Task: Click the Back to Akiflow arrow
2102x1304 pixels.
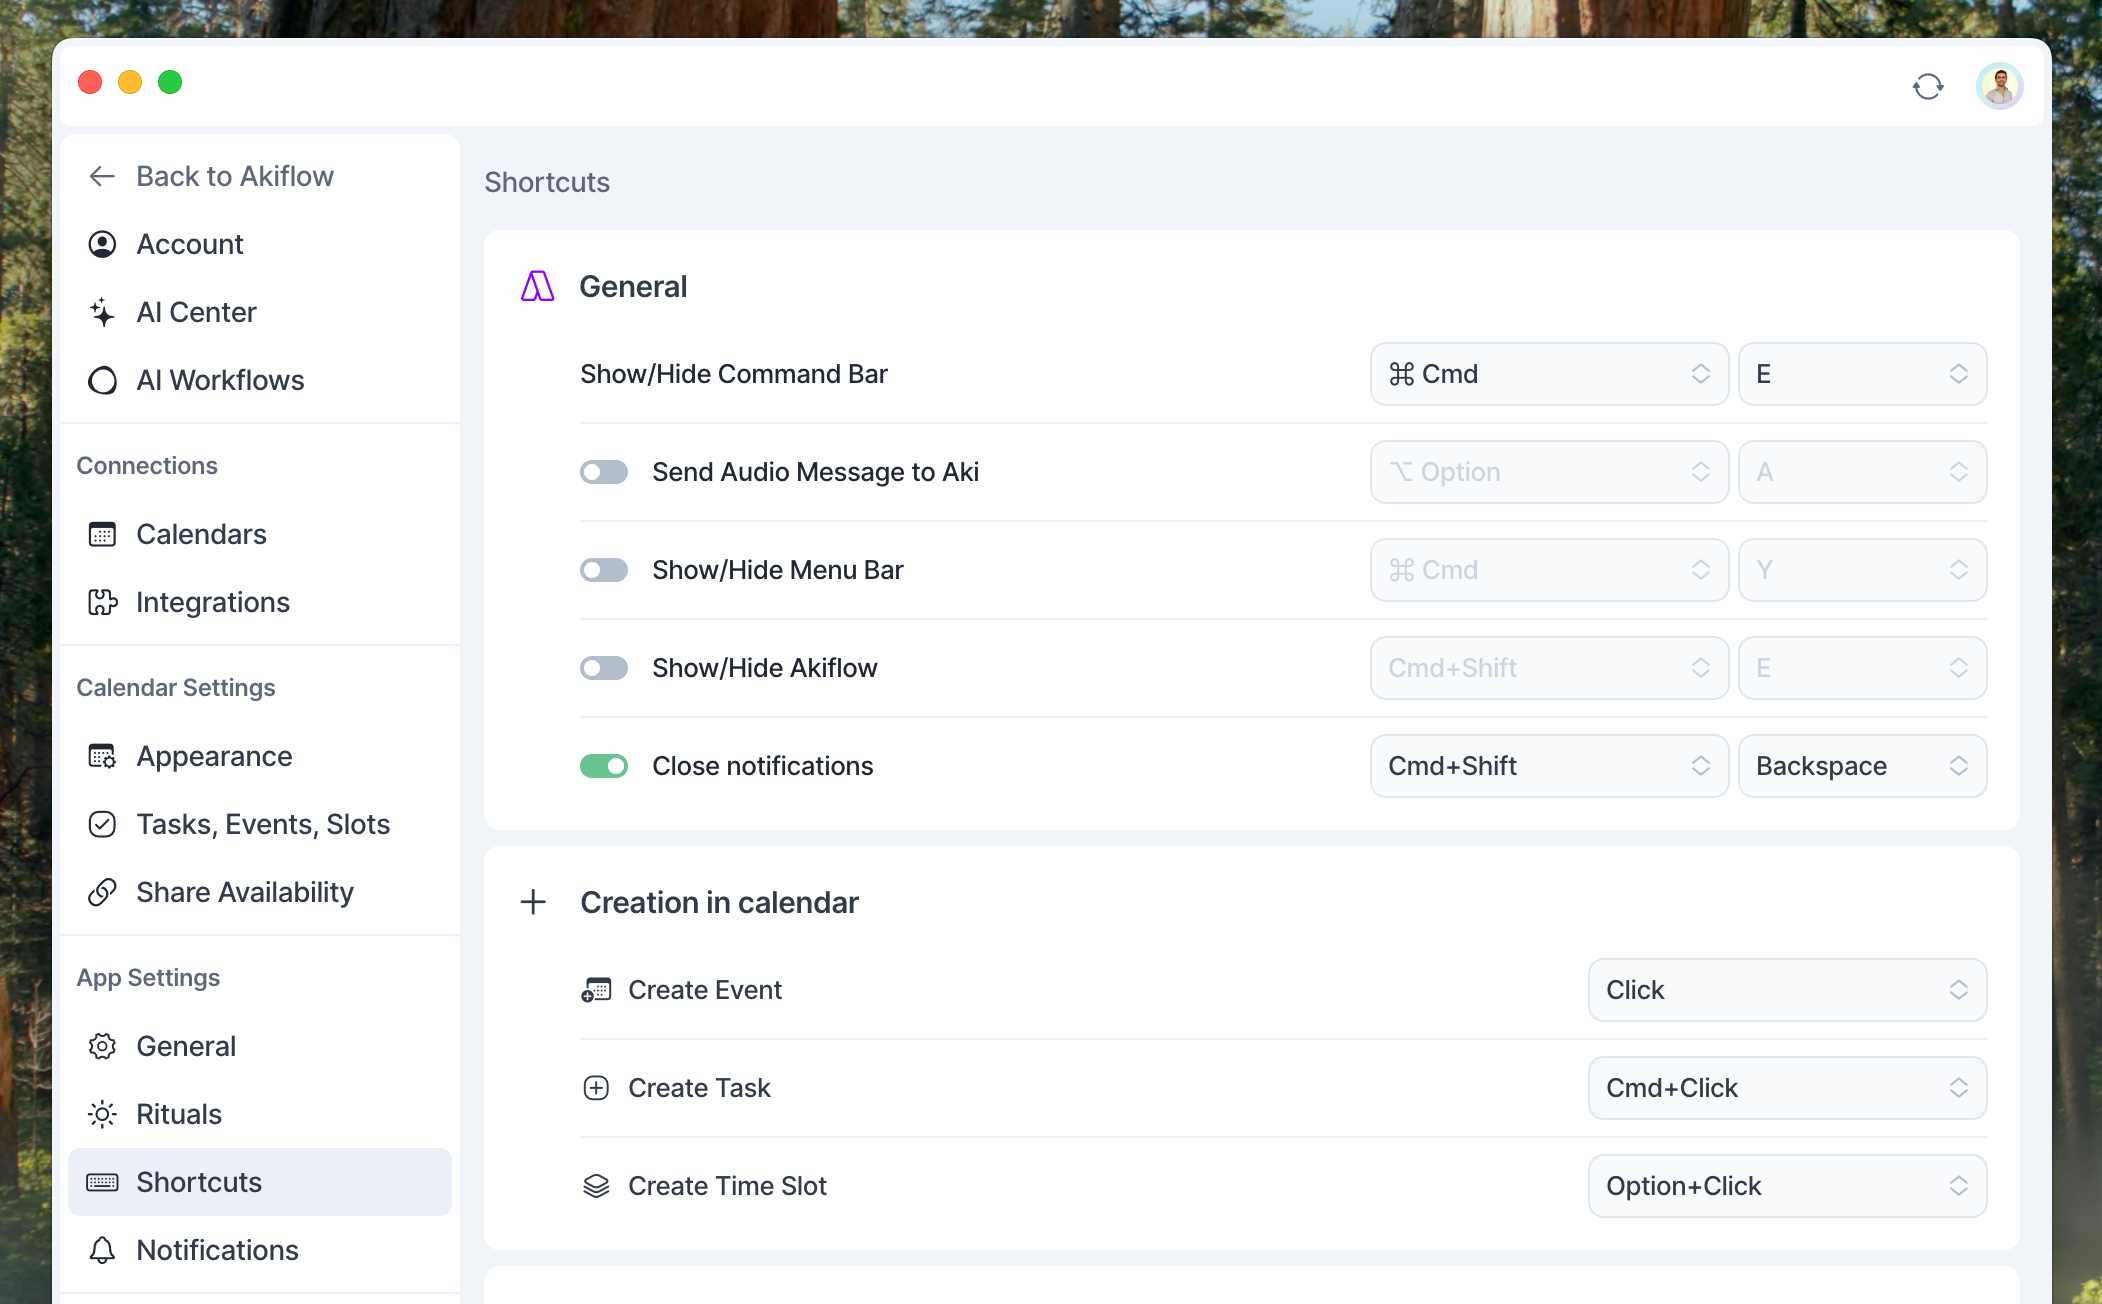Action: point(102,177)
